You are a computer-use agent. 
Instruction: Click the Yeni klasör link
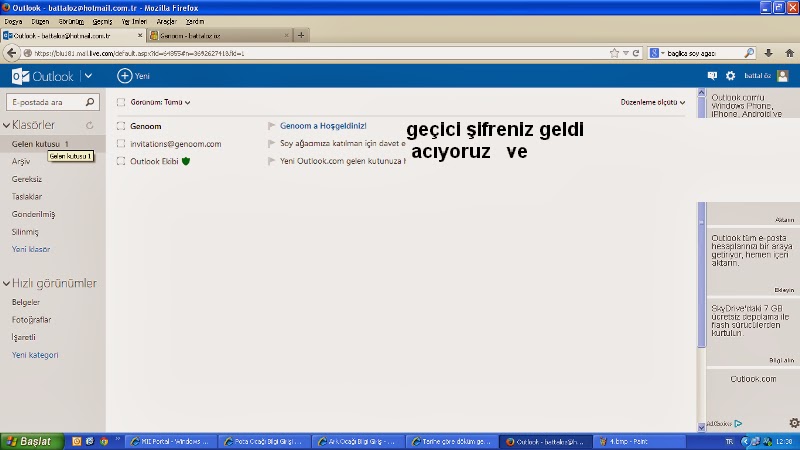pos(31,249)
